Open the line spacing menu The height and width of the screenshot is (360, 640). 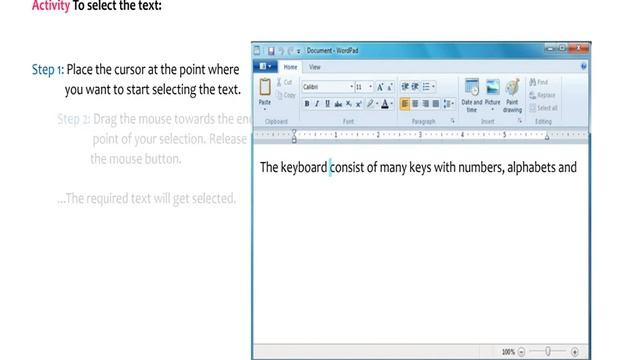(448, 104)
